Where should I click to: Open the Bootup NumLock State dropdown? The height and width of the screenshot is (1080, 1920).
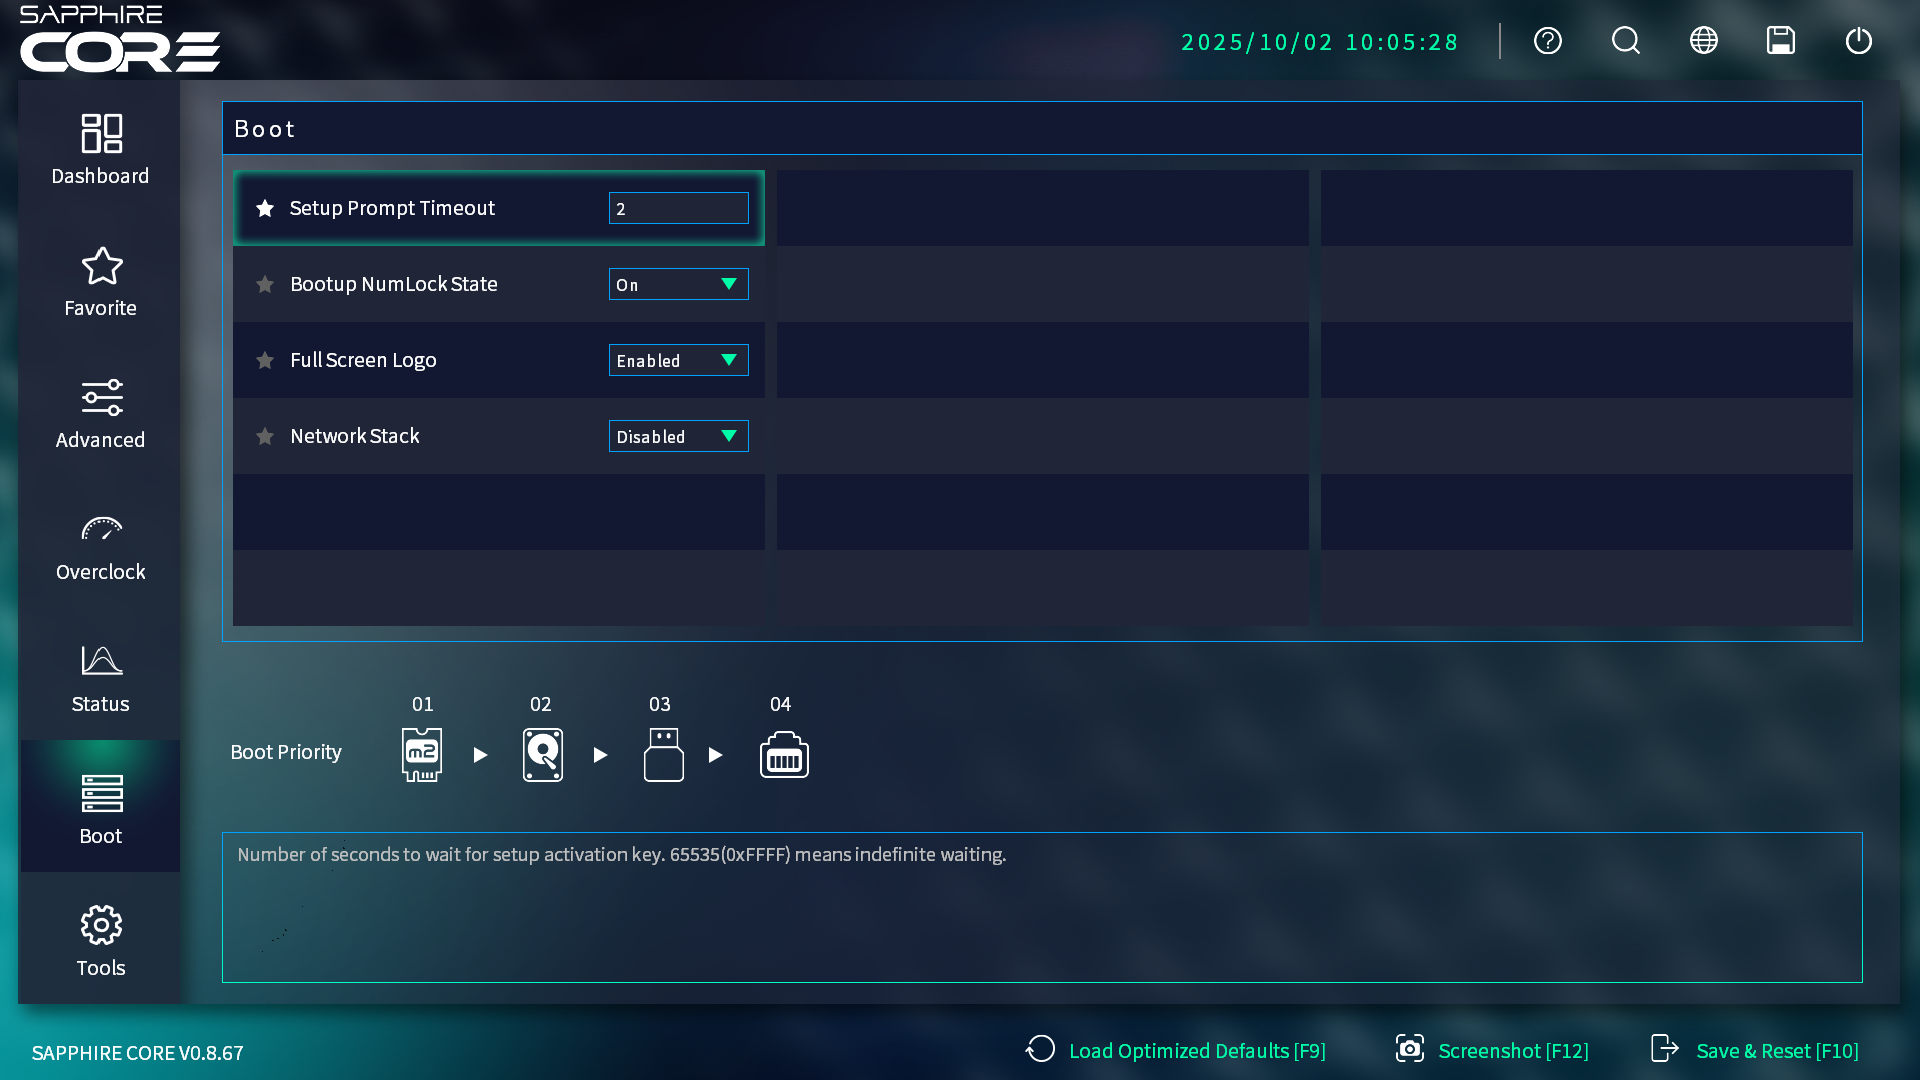(x=678, y=285)
